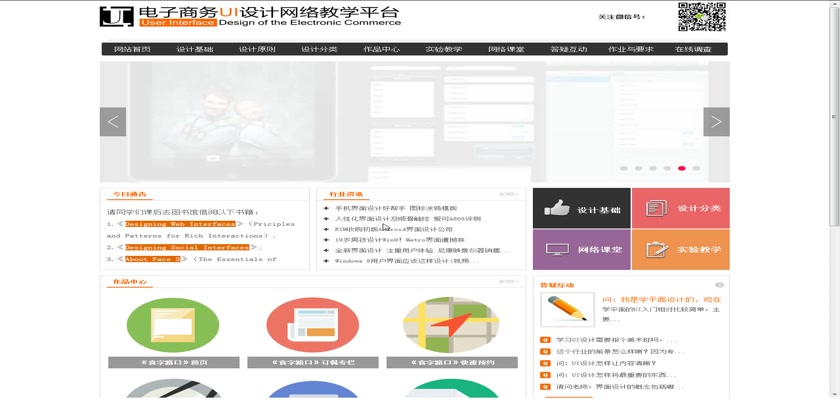Open 设计基础 thumbs-up tile

click(x=582, y=208)
